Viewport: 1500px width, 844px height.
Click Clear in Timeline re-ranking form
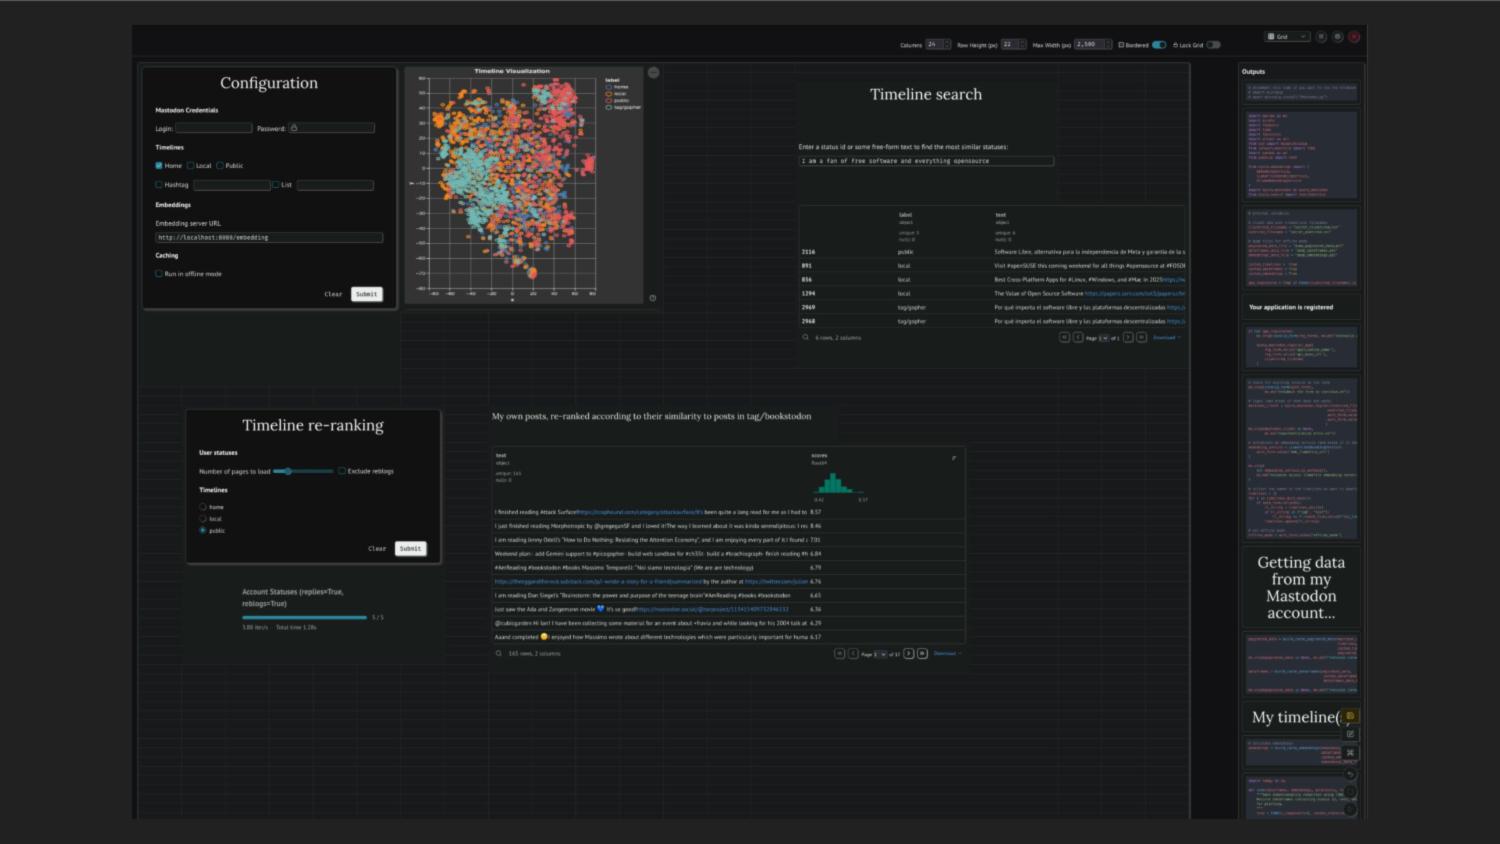[377, 549]
